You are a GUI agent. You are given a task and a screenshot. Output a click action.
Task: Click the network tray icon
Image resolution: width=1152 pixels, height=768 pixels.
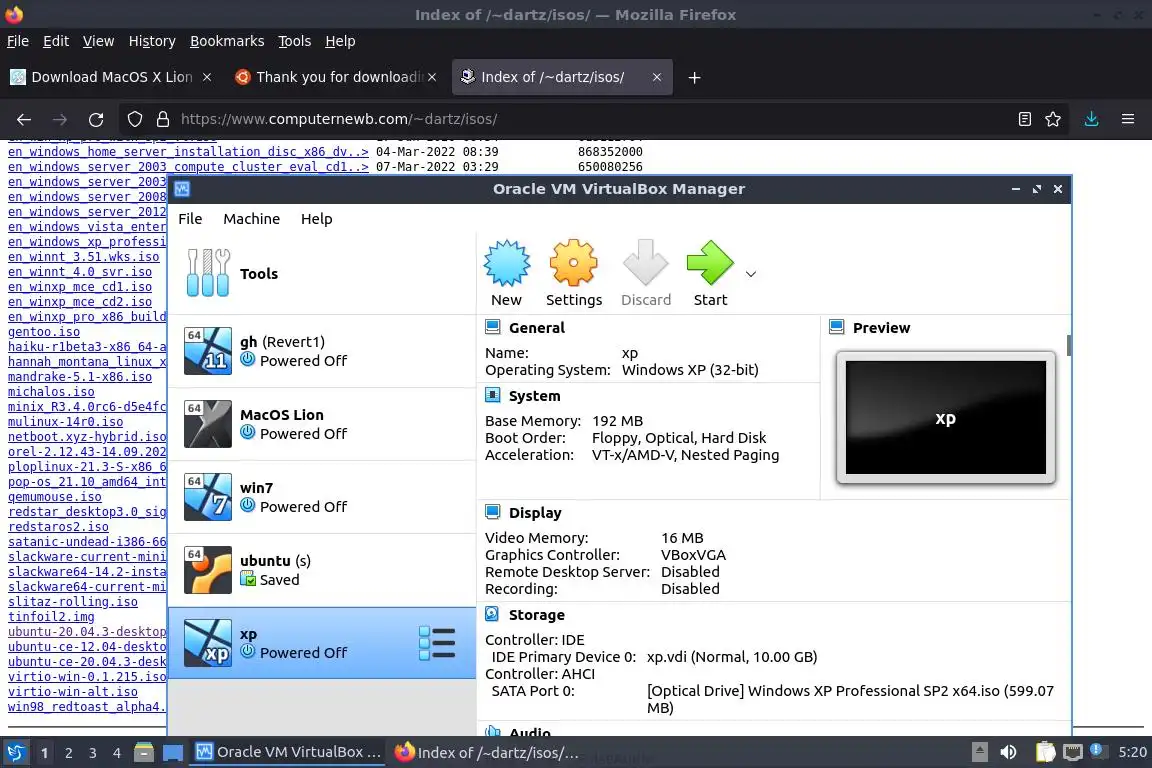click(x=1073, y=752)
